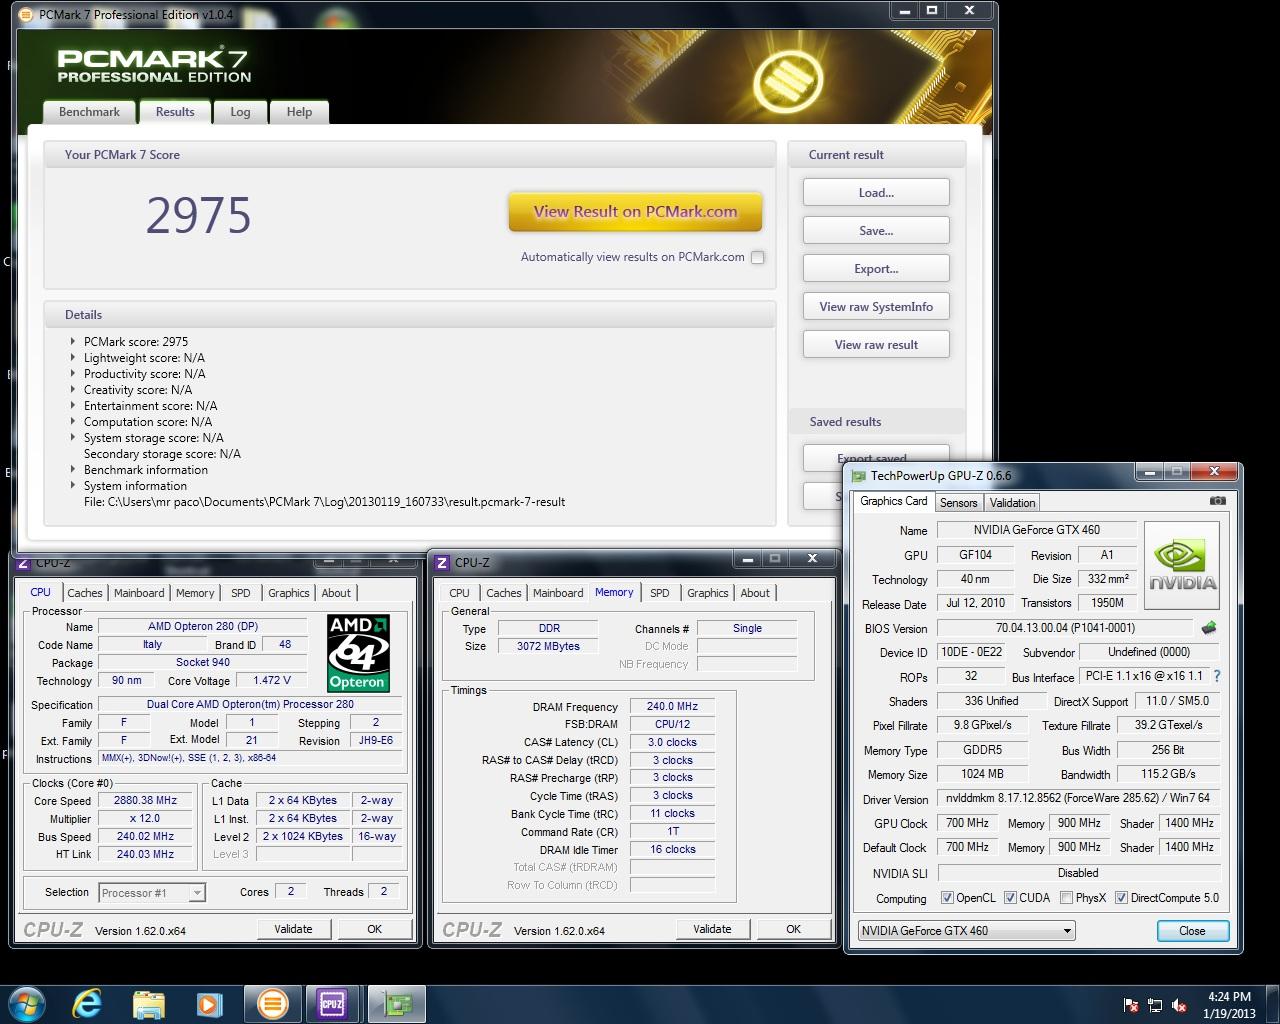Expand the System storage score row
1280x1024 pixels.
click(x=73, y=437)
